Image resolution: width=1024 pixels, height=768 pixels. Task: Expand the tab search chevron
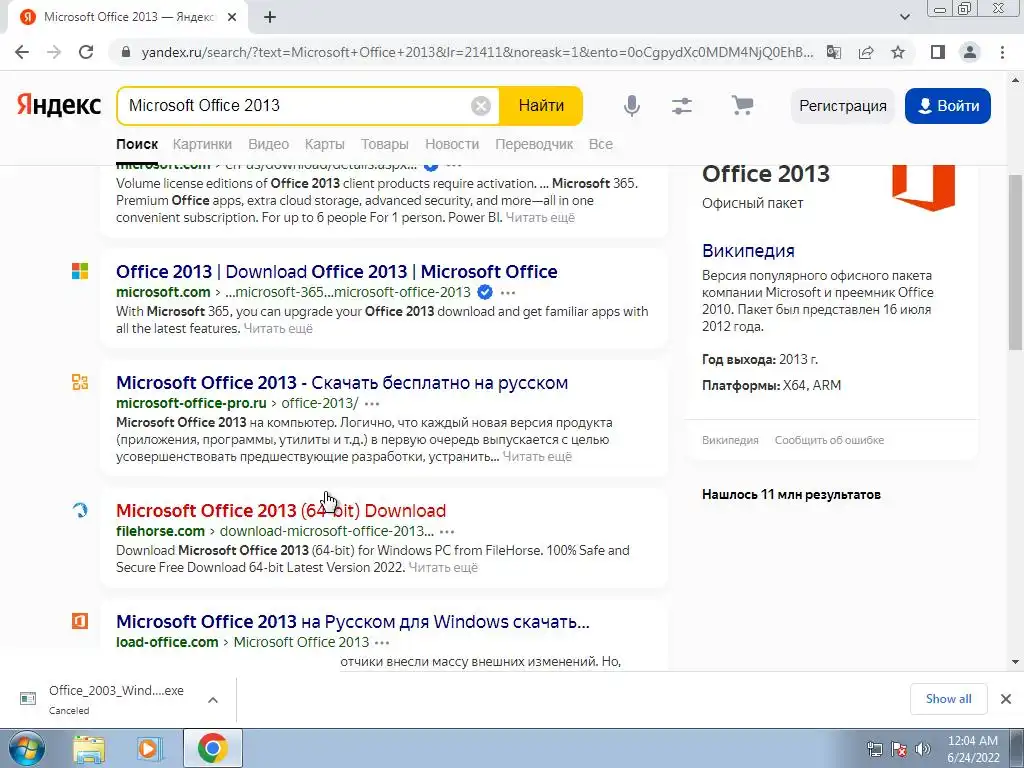[904, 17]
